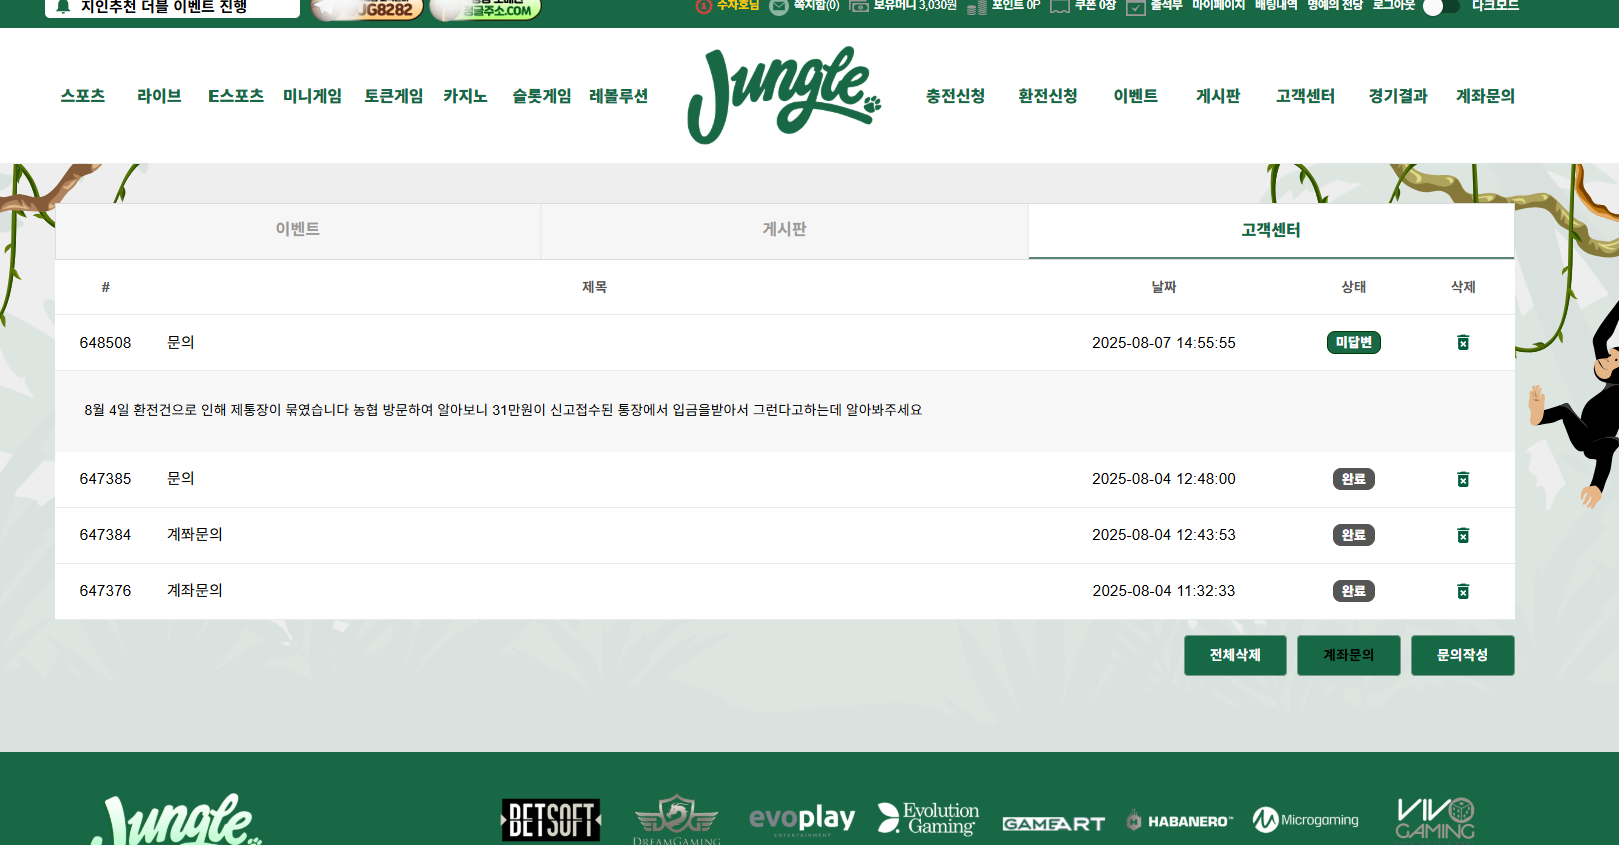
Task: Click delete icon on row 647376
Action: coord(1462,592)
